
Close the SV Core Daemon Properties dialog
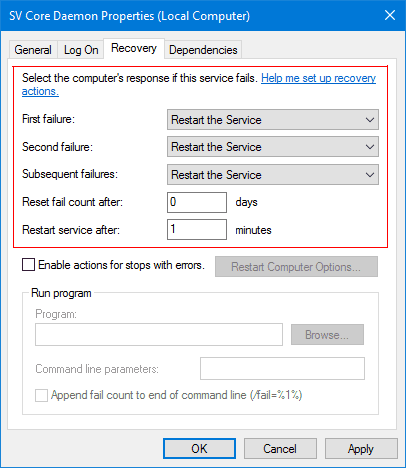(x=390, y=15)
